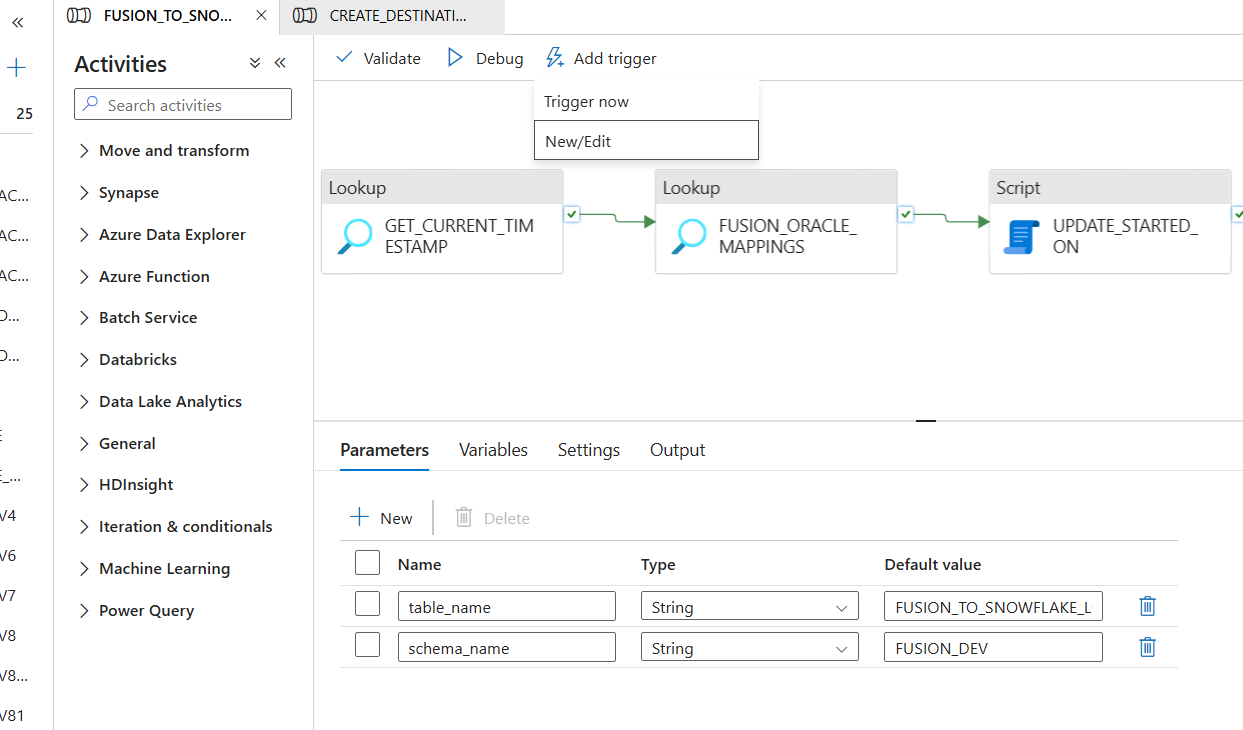Select Trigger now menu option
1243x730 pixels.
pyautogui.click(x=646, y=102)
